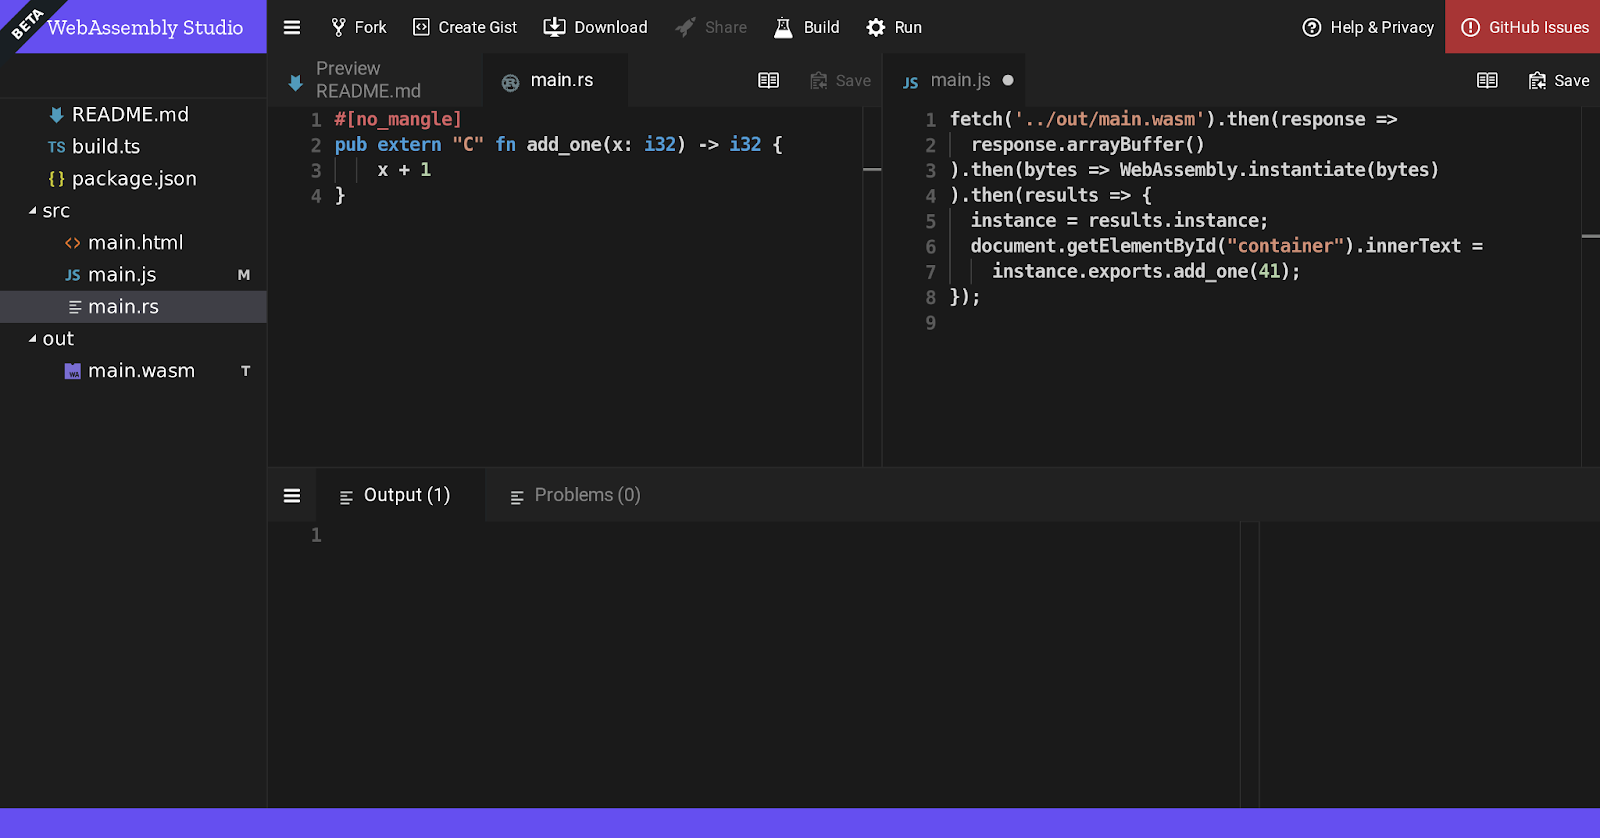Click Create Gist in the toolbar
The height and width of the screenshot is (838, 1600).
(465, 27)
